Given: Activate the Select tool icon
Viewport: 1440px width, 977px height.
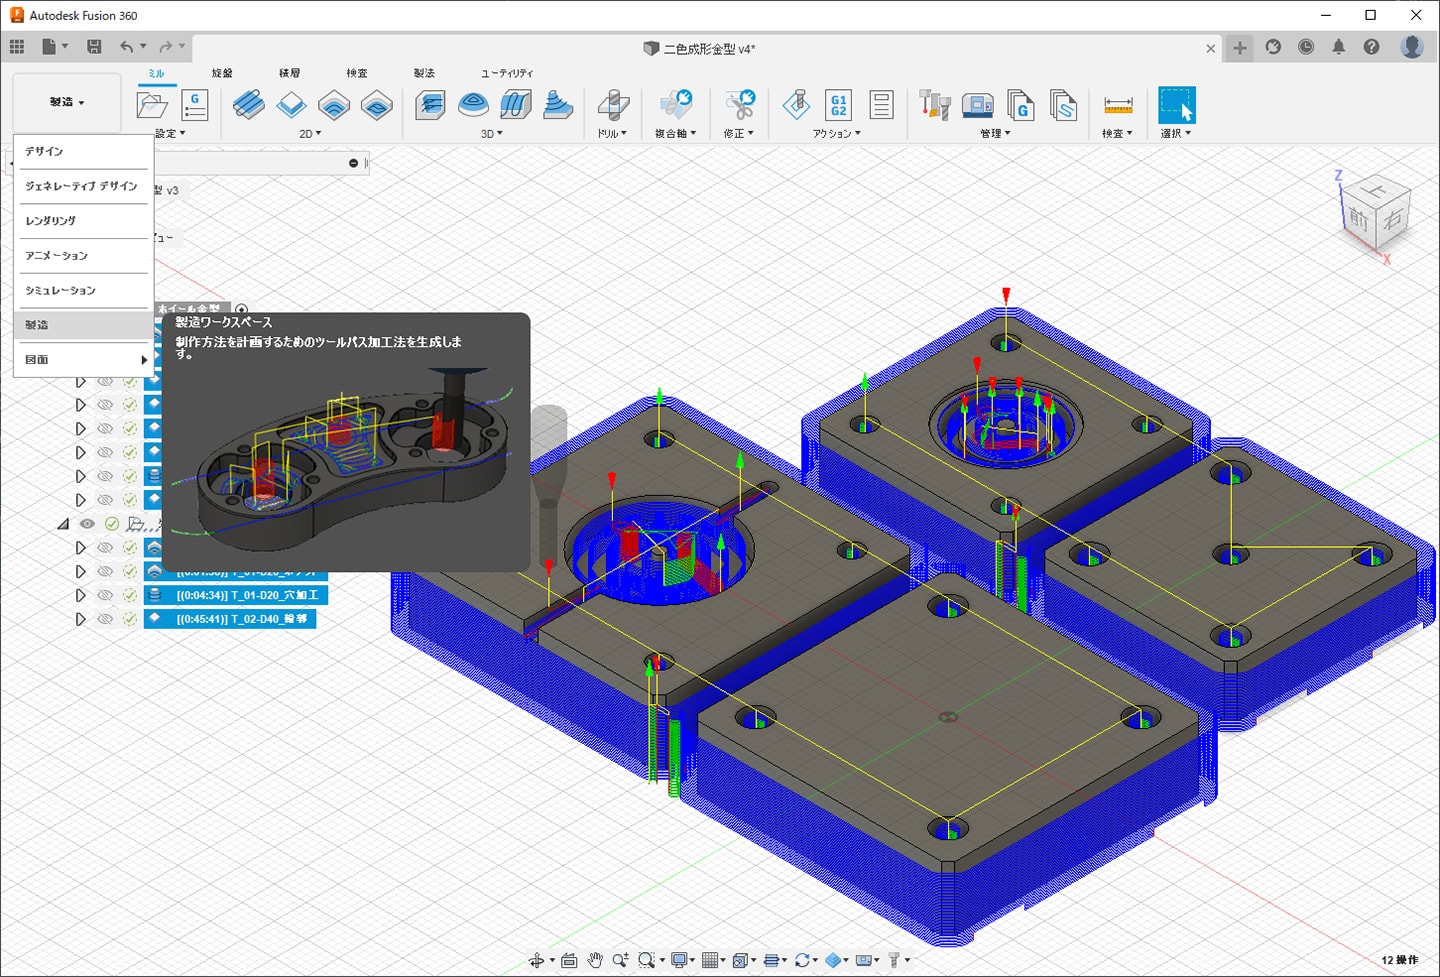Looking at the screenshot, I should pos(1176,105).
